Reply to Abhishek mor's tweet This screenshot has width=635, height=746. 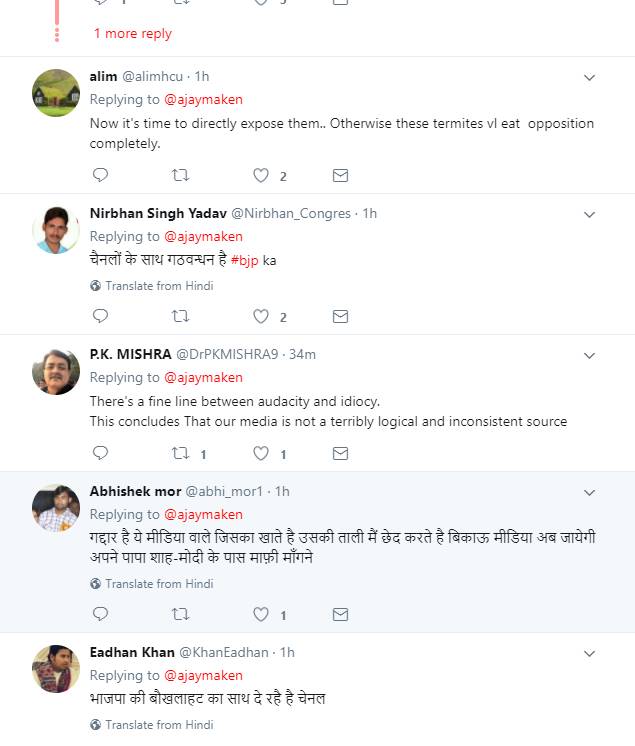click(100, 614)
